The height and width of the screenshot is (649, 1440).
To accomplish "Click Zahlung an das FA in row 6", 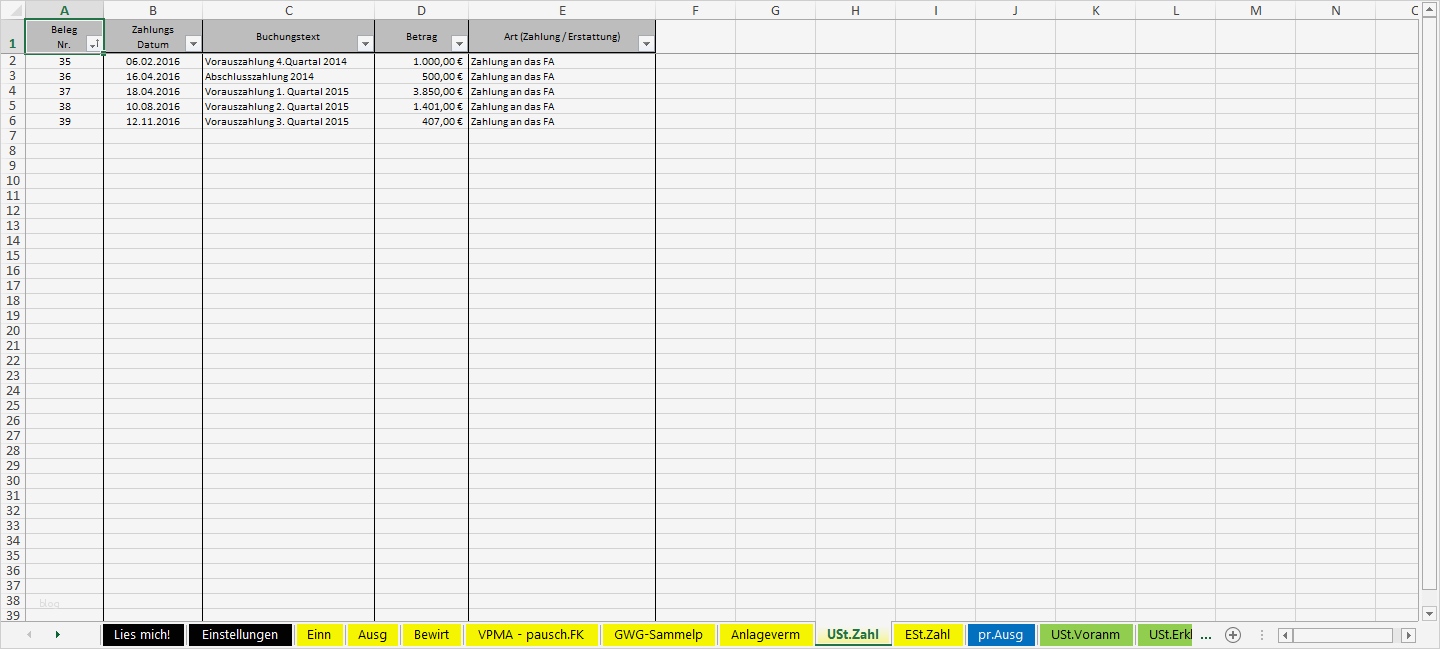I will tap(562, 121).
